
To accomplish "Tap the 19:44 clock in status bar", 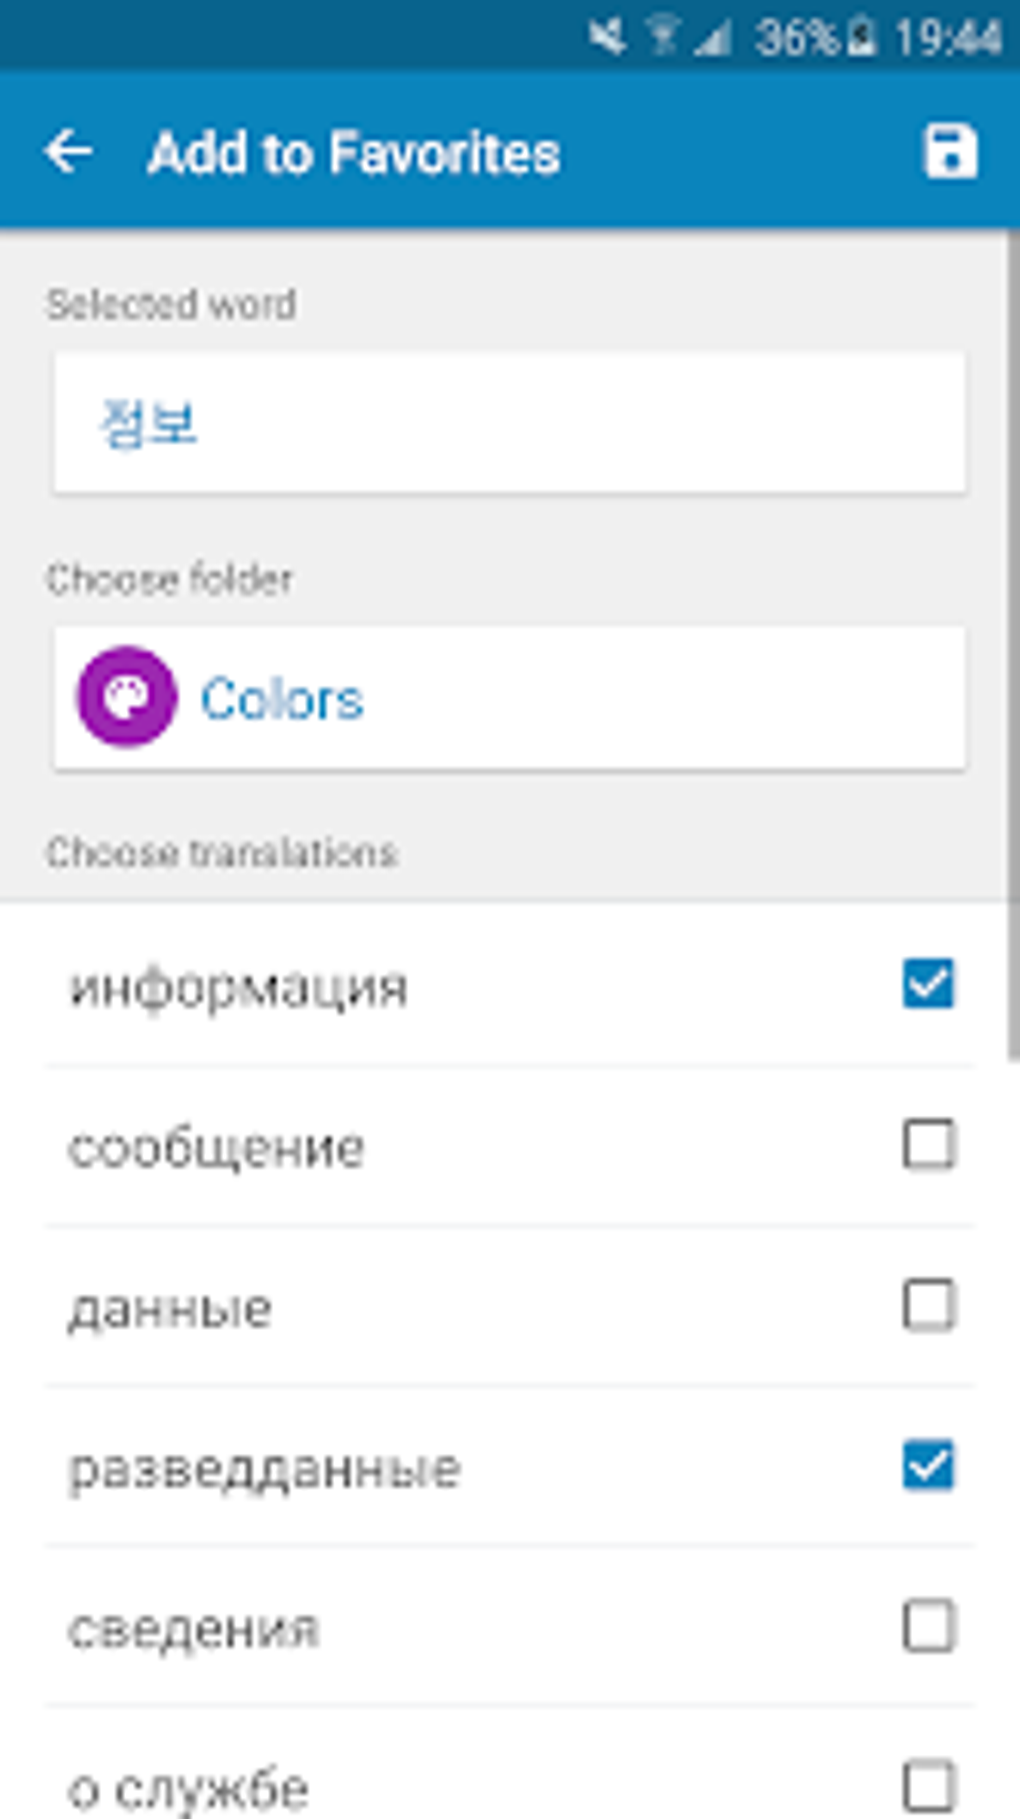I will point(947,38).
